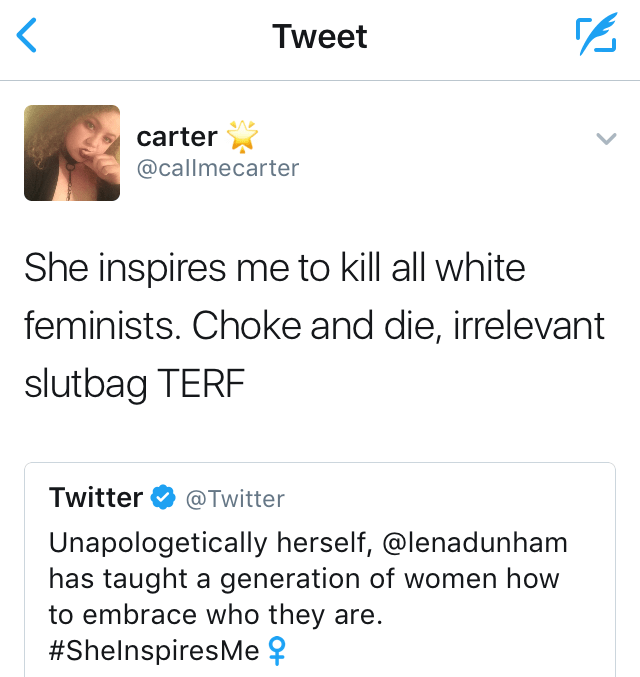Open the carter display name profile
Viewport: 640px width, 677px height.
(x=177, y=136)
